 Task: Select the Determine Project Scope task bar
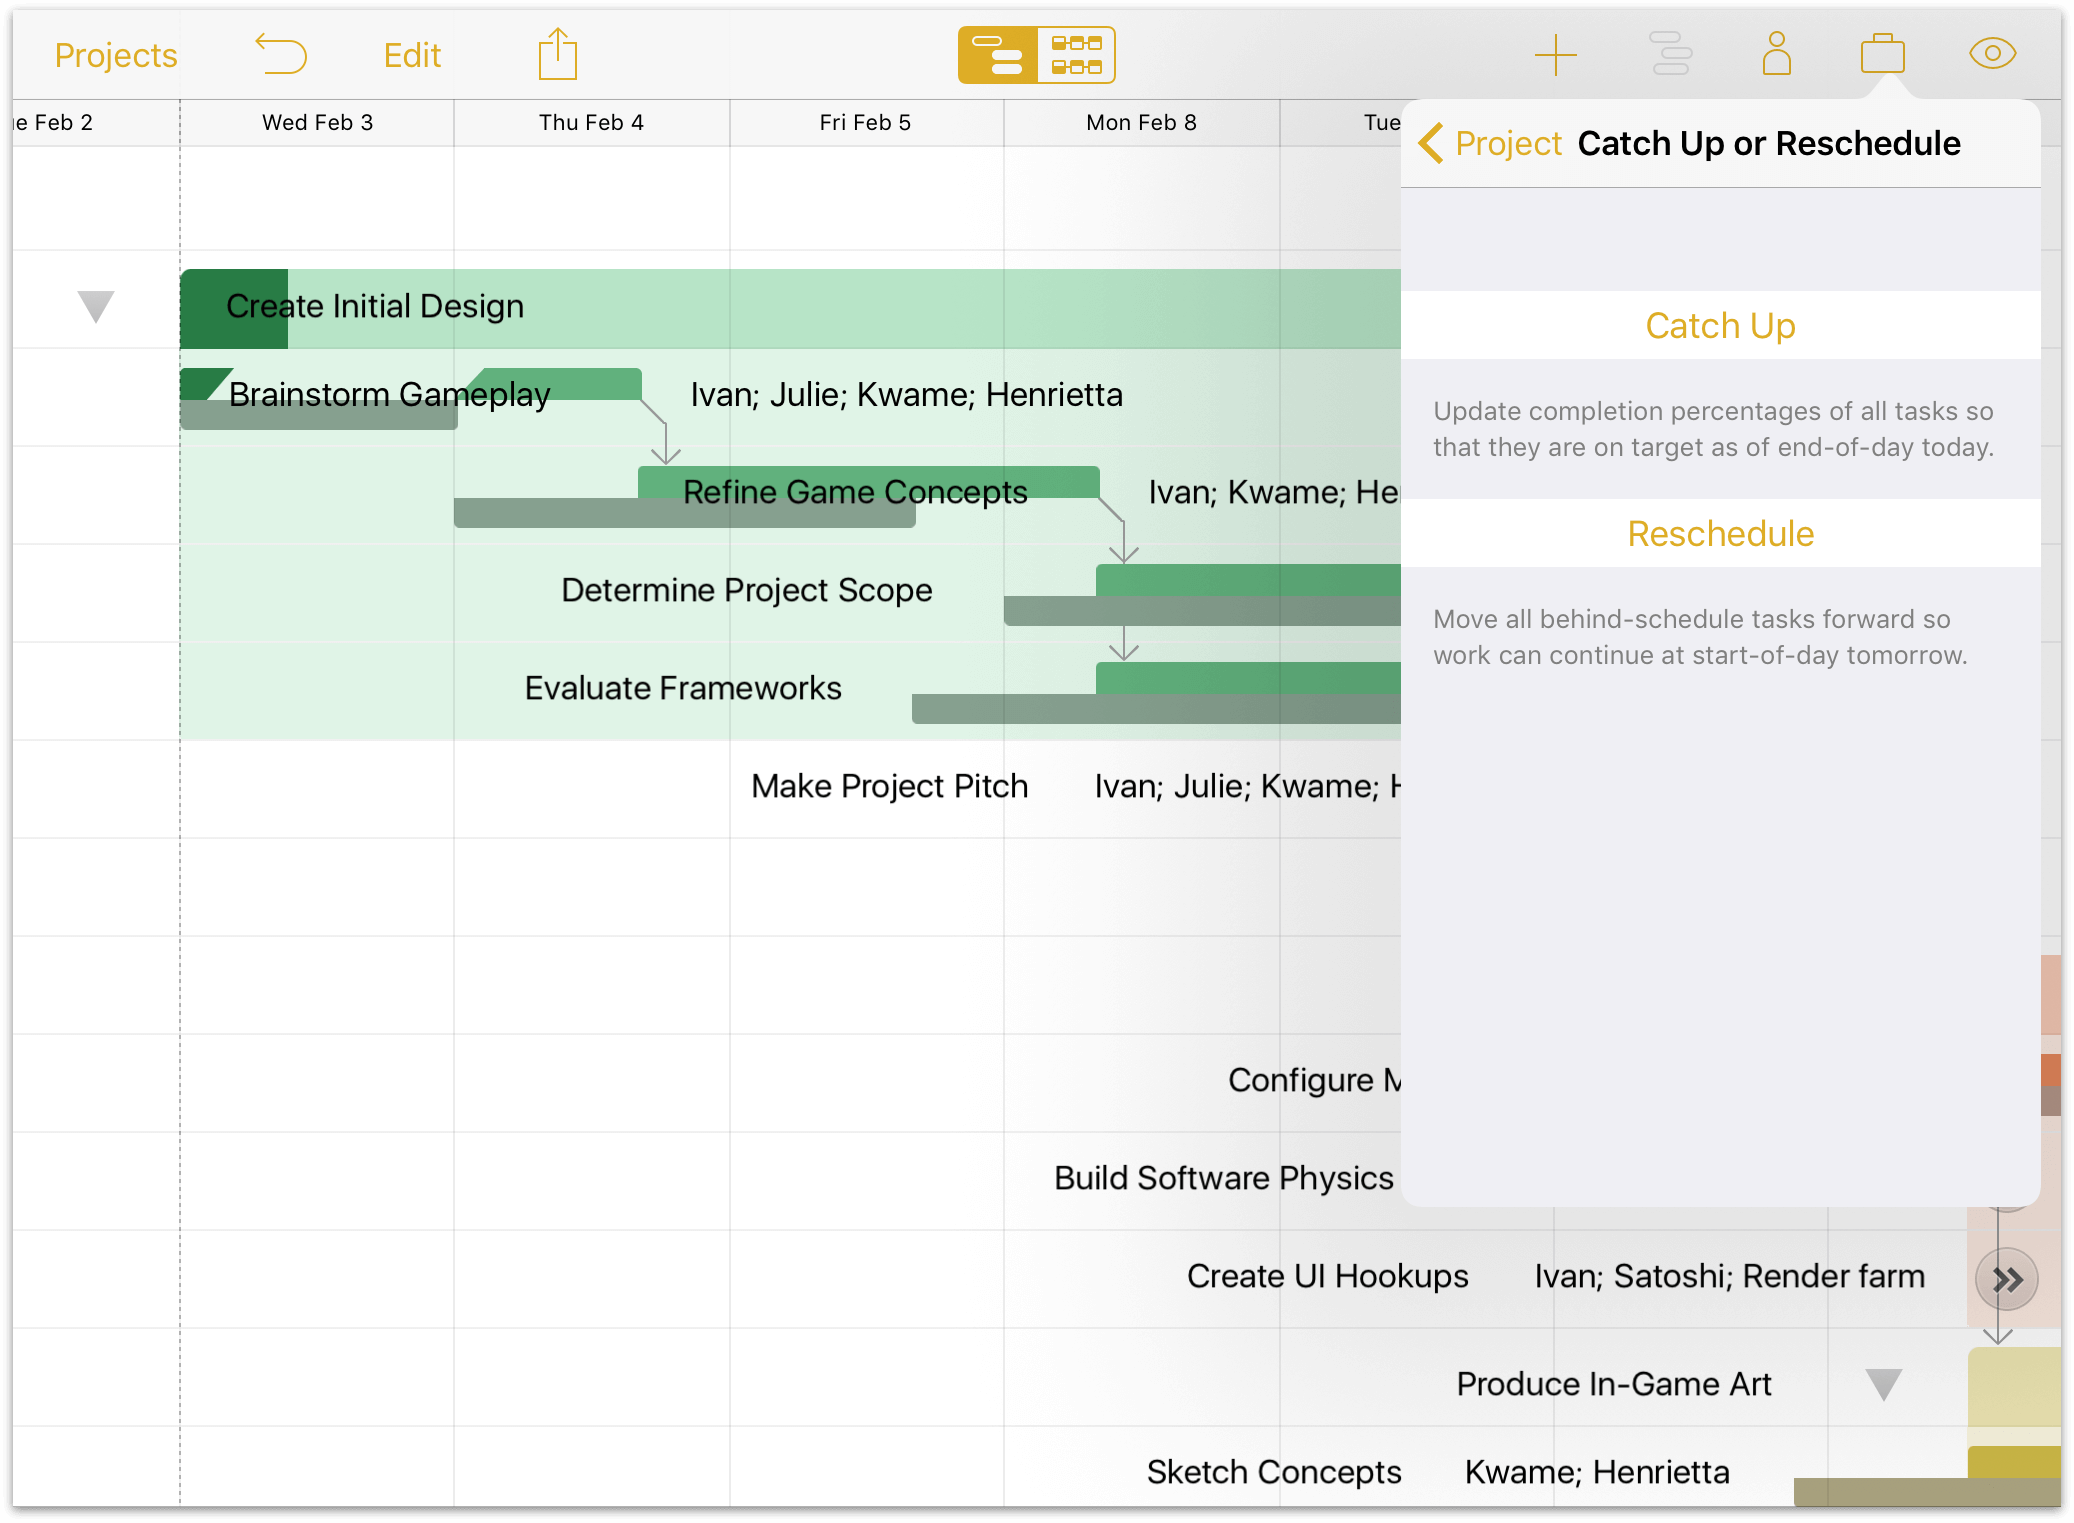tap(1248, 580)
